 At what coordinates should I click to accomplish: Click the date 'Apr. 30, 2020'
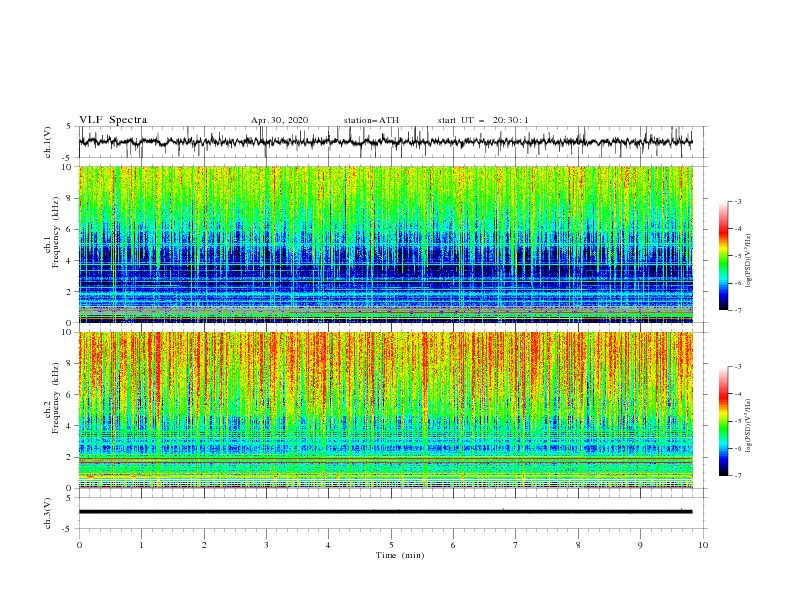point(279,120)
